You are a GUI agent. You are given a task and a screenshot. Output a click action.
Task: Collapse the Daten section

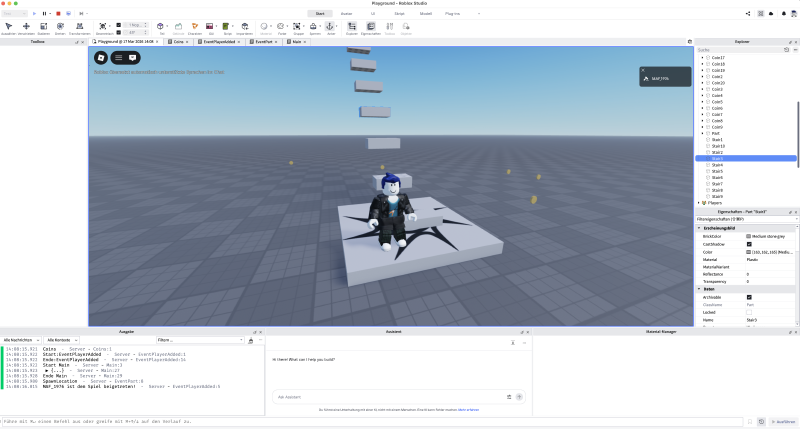click(699, 289)
